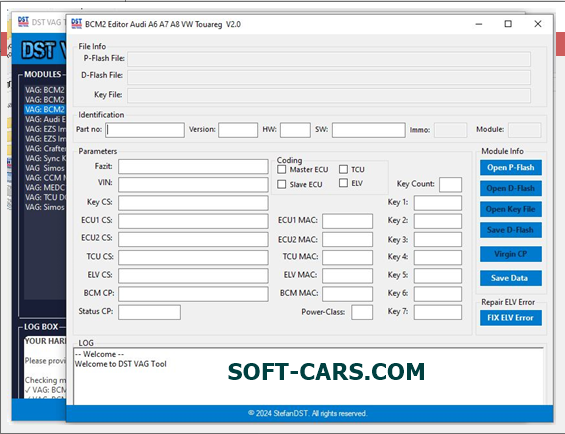This screenshot has height=434, width=565.
Task: Close the BCM2 Editor window
Action: [x=538, y=24]
